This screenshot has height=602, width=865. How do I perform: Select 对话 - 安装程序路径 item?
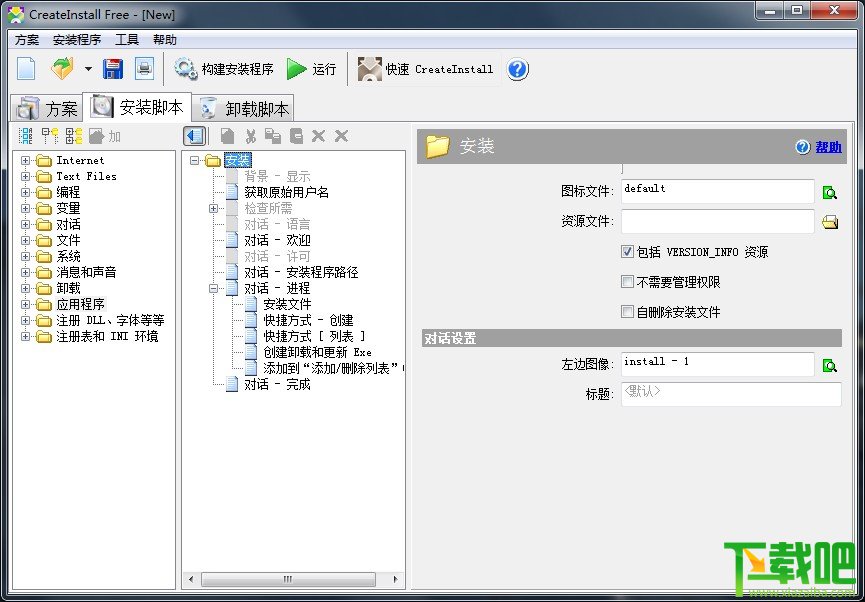301,273
